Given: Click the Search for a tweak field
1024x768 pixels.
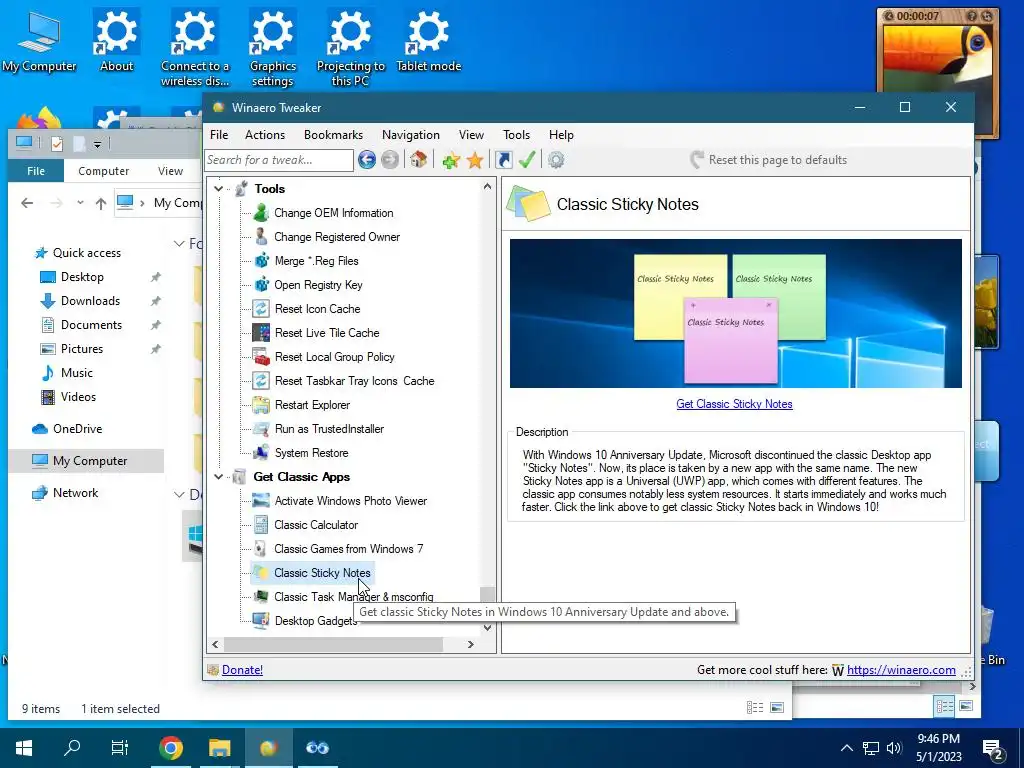Looking at the screenshot, I should pyautogui.click(x=279, y=160).
